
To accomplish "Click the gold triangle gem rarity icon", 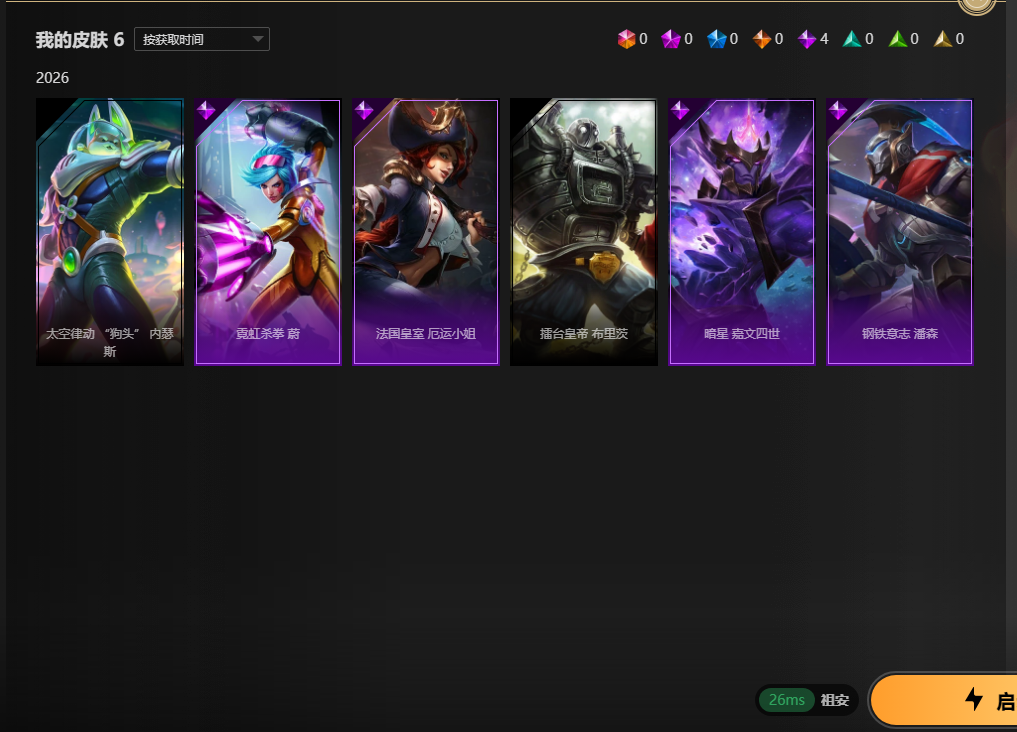I will [942, 40].
